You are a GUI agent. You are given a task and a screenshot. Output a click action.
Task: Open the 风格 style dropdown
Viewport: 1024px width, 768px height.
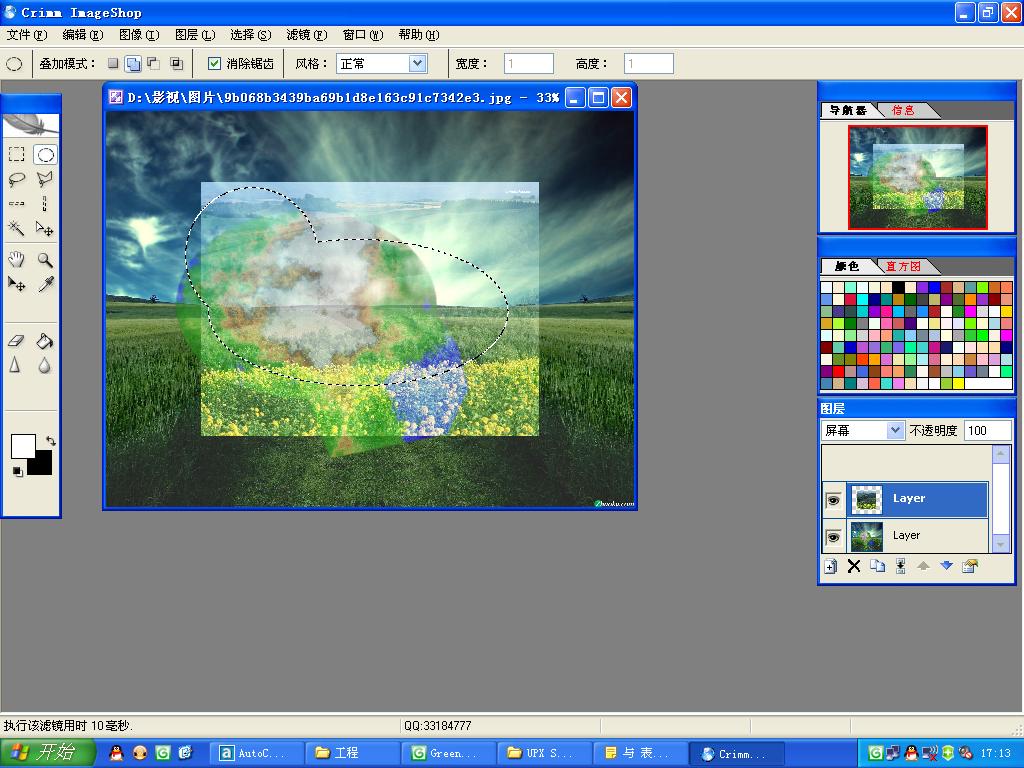click(x=417, y=63)
